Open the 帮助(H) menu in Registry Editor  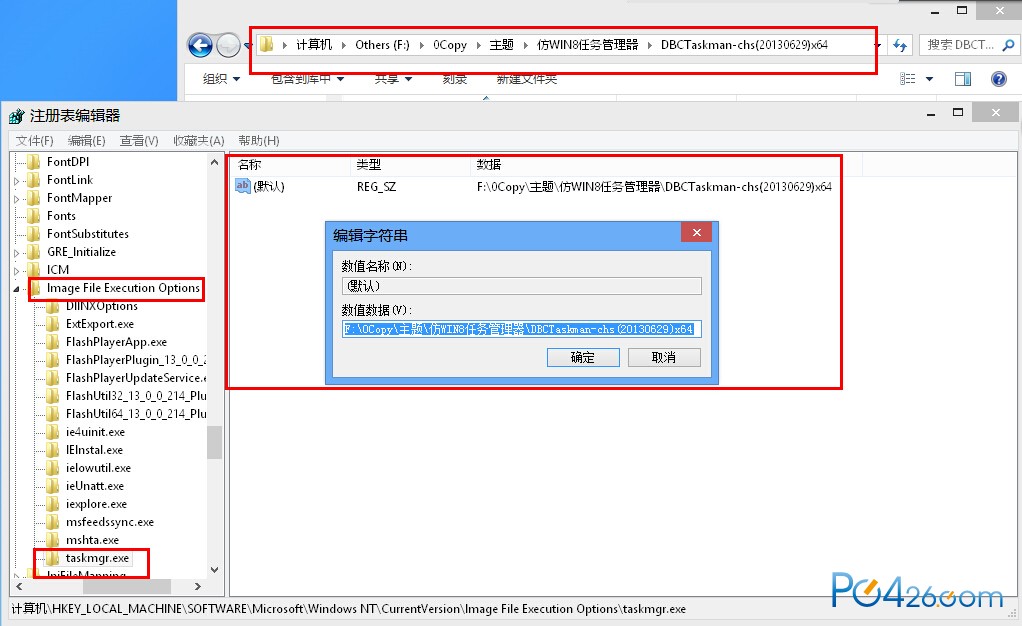coord(259,141)
